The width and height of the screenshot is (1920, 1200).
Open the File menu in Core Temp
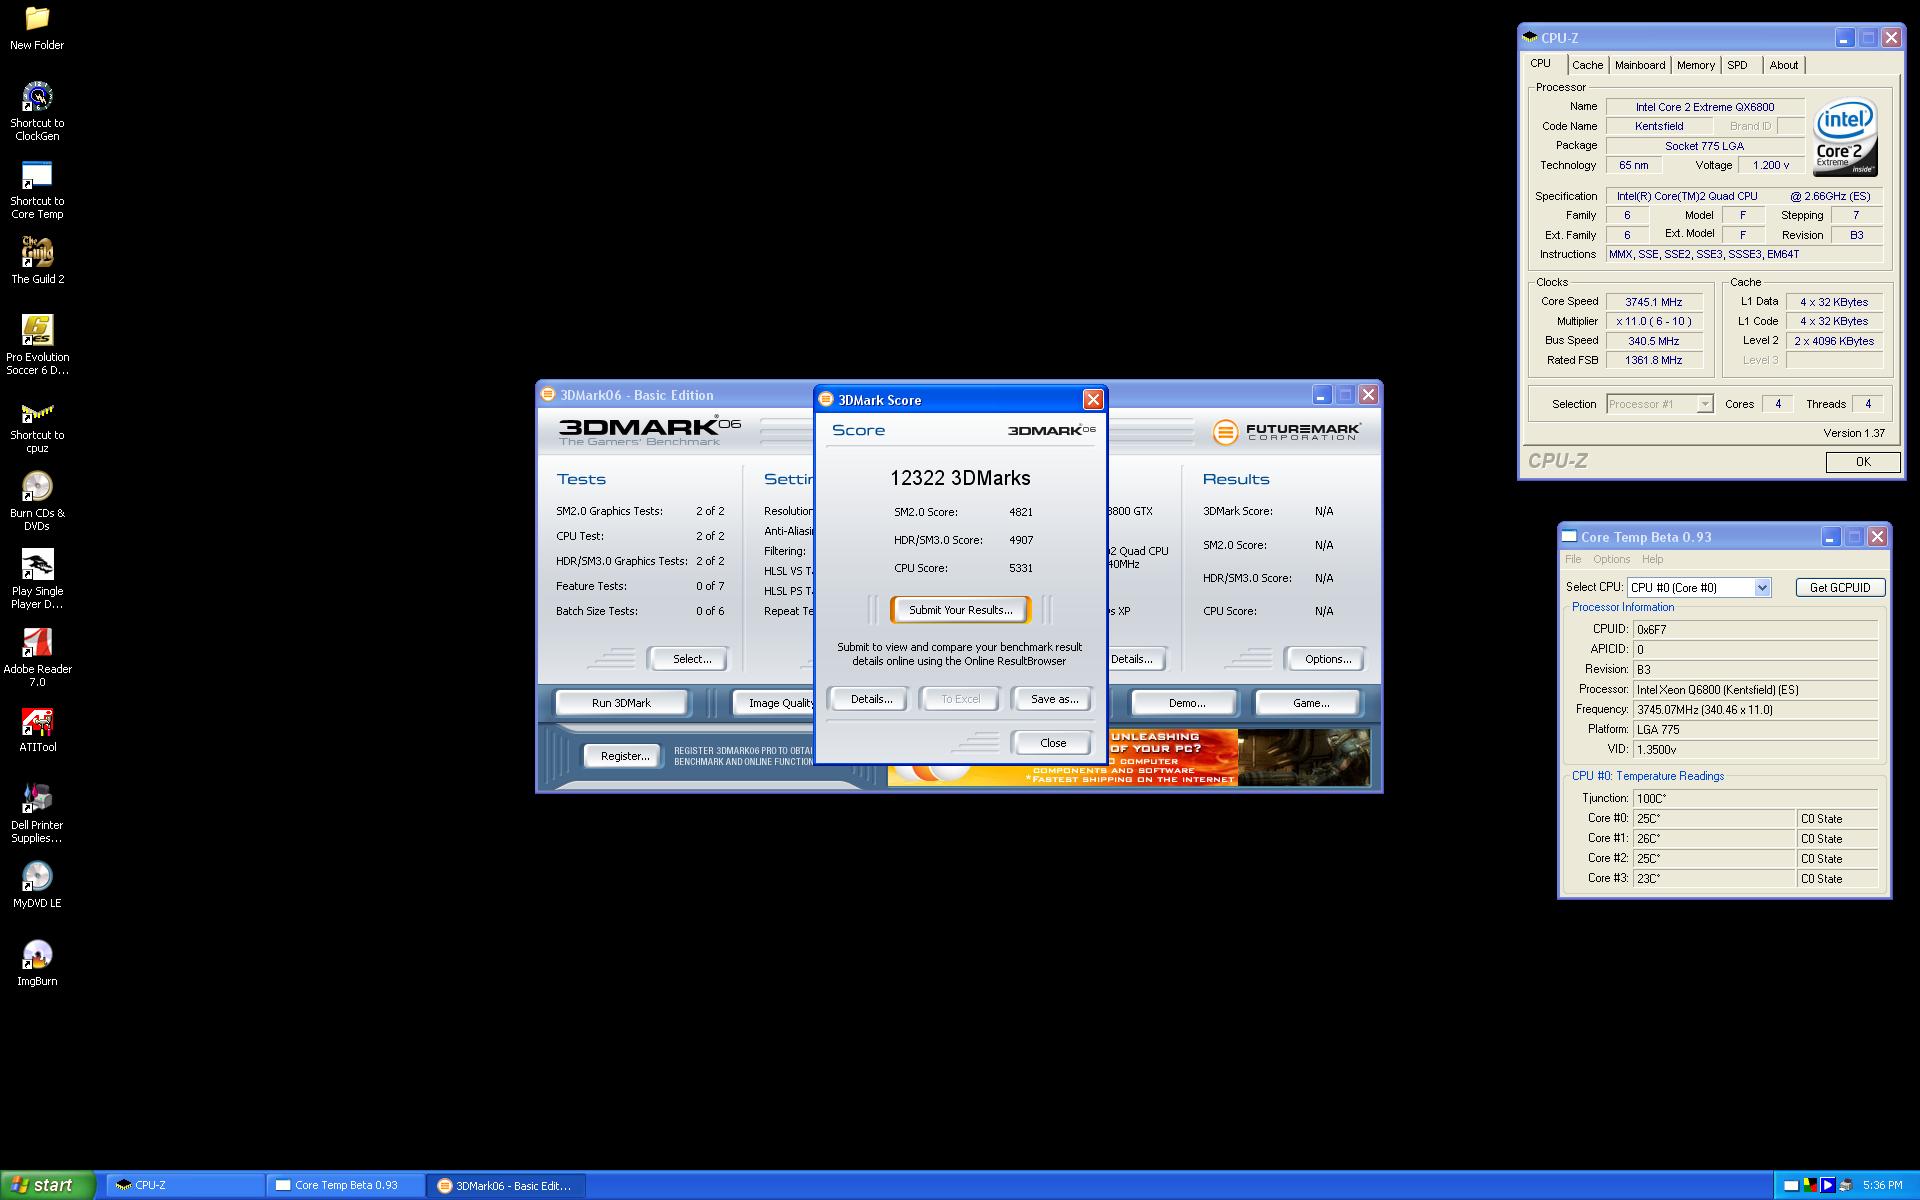(1573, 560)
